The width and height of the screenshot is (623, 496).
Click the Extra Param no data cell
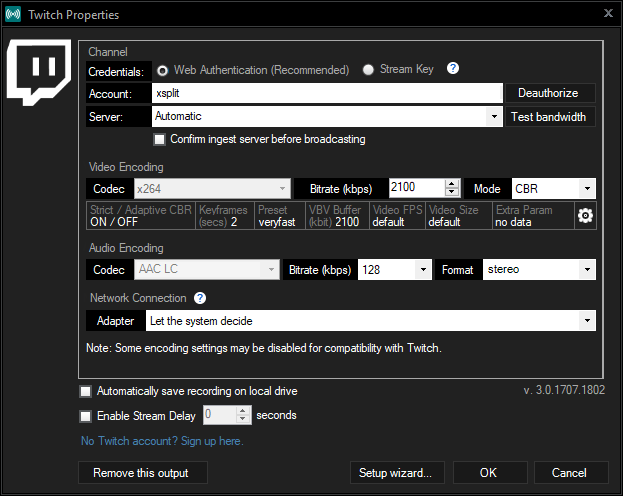tap(533, 216)
